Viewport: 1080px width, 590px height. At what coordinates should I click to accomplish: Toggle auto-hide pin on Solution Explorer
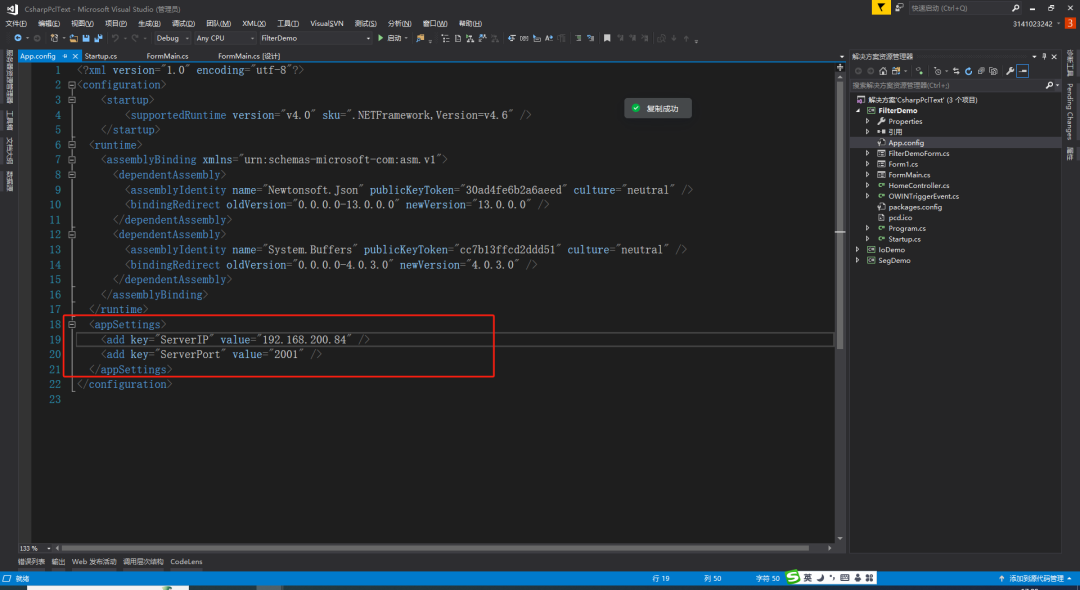click(1045, 57)
